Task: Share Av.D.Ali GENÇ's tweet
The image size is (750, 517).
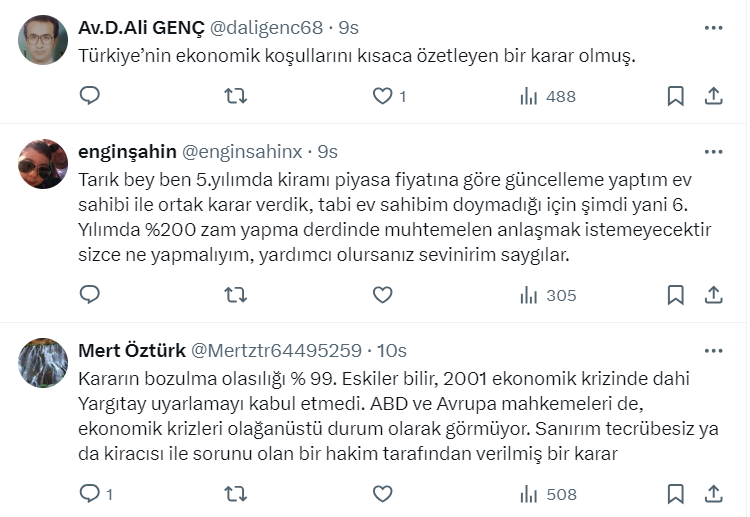Action: click(714, 96)
